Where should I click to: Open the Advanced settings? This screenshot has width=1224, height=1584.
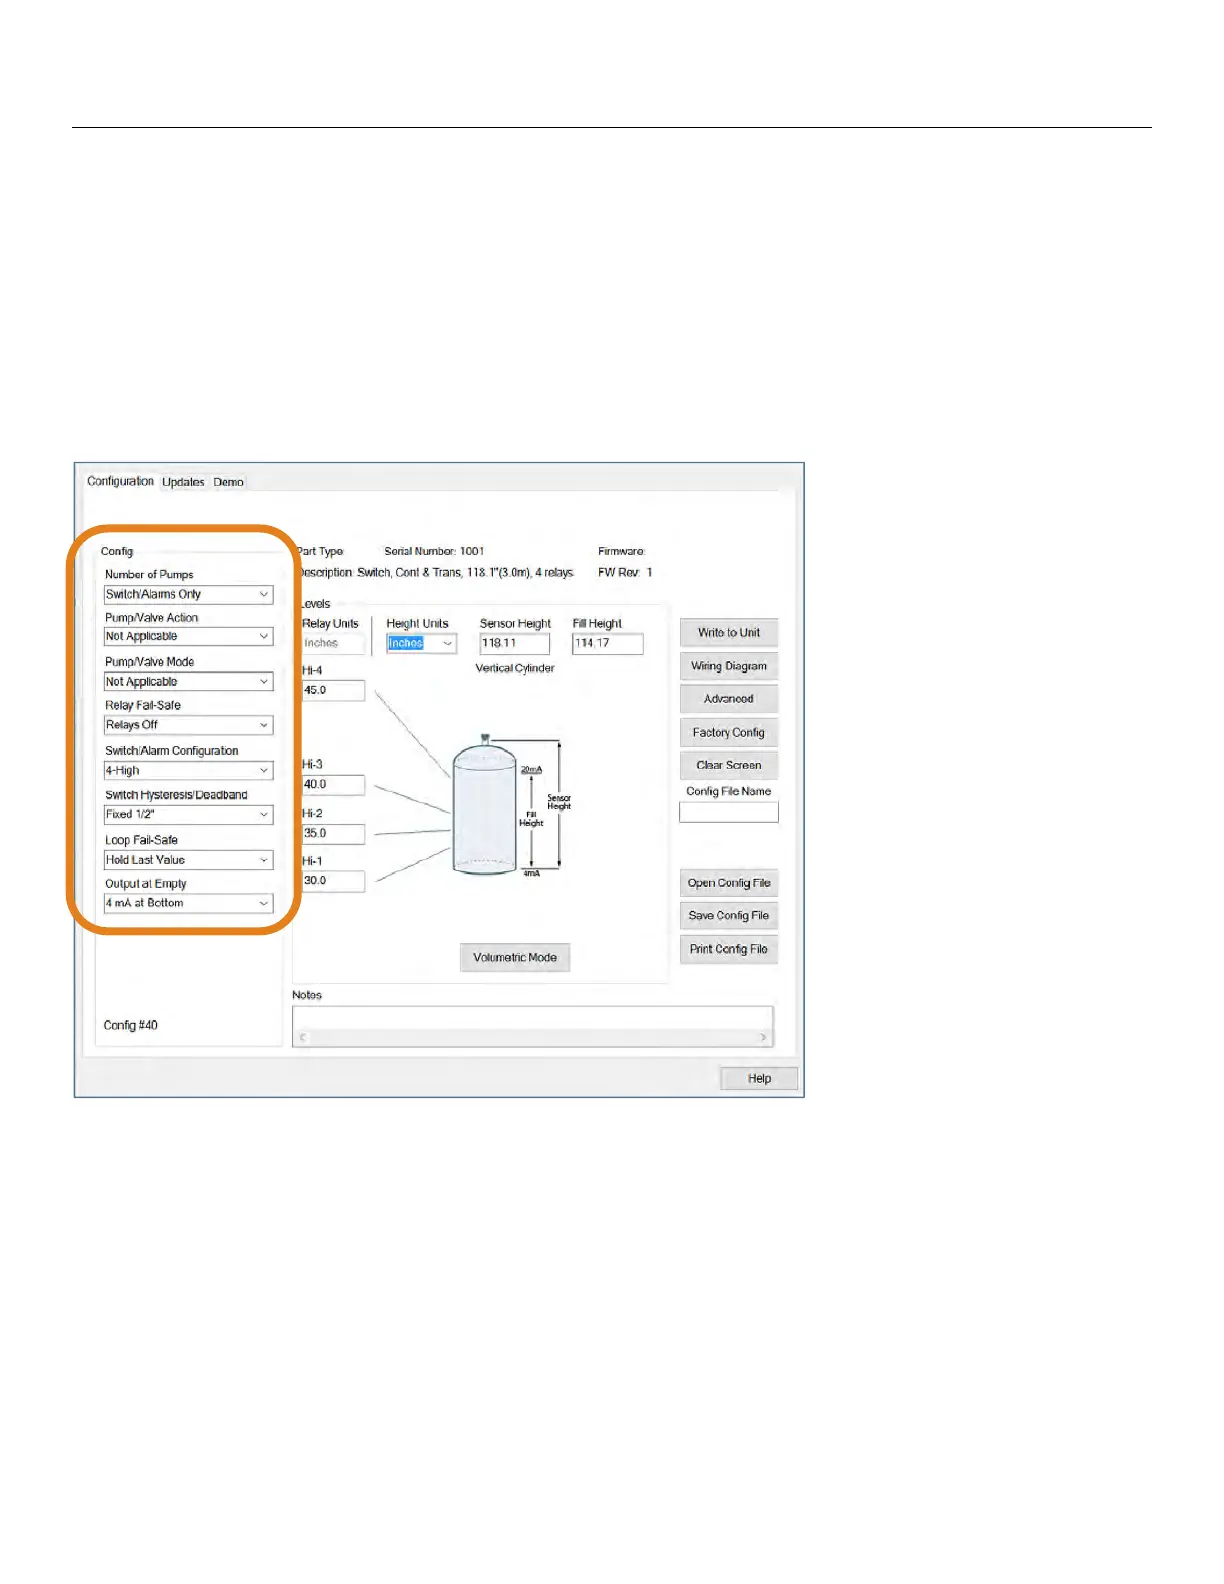click(729, 699)
